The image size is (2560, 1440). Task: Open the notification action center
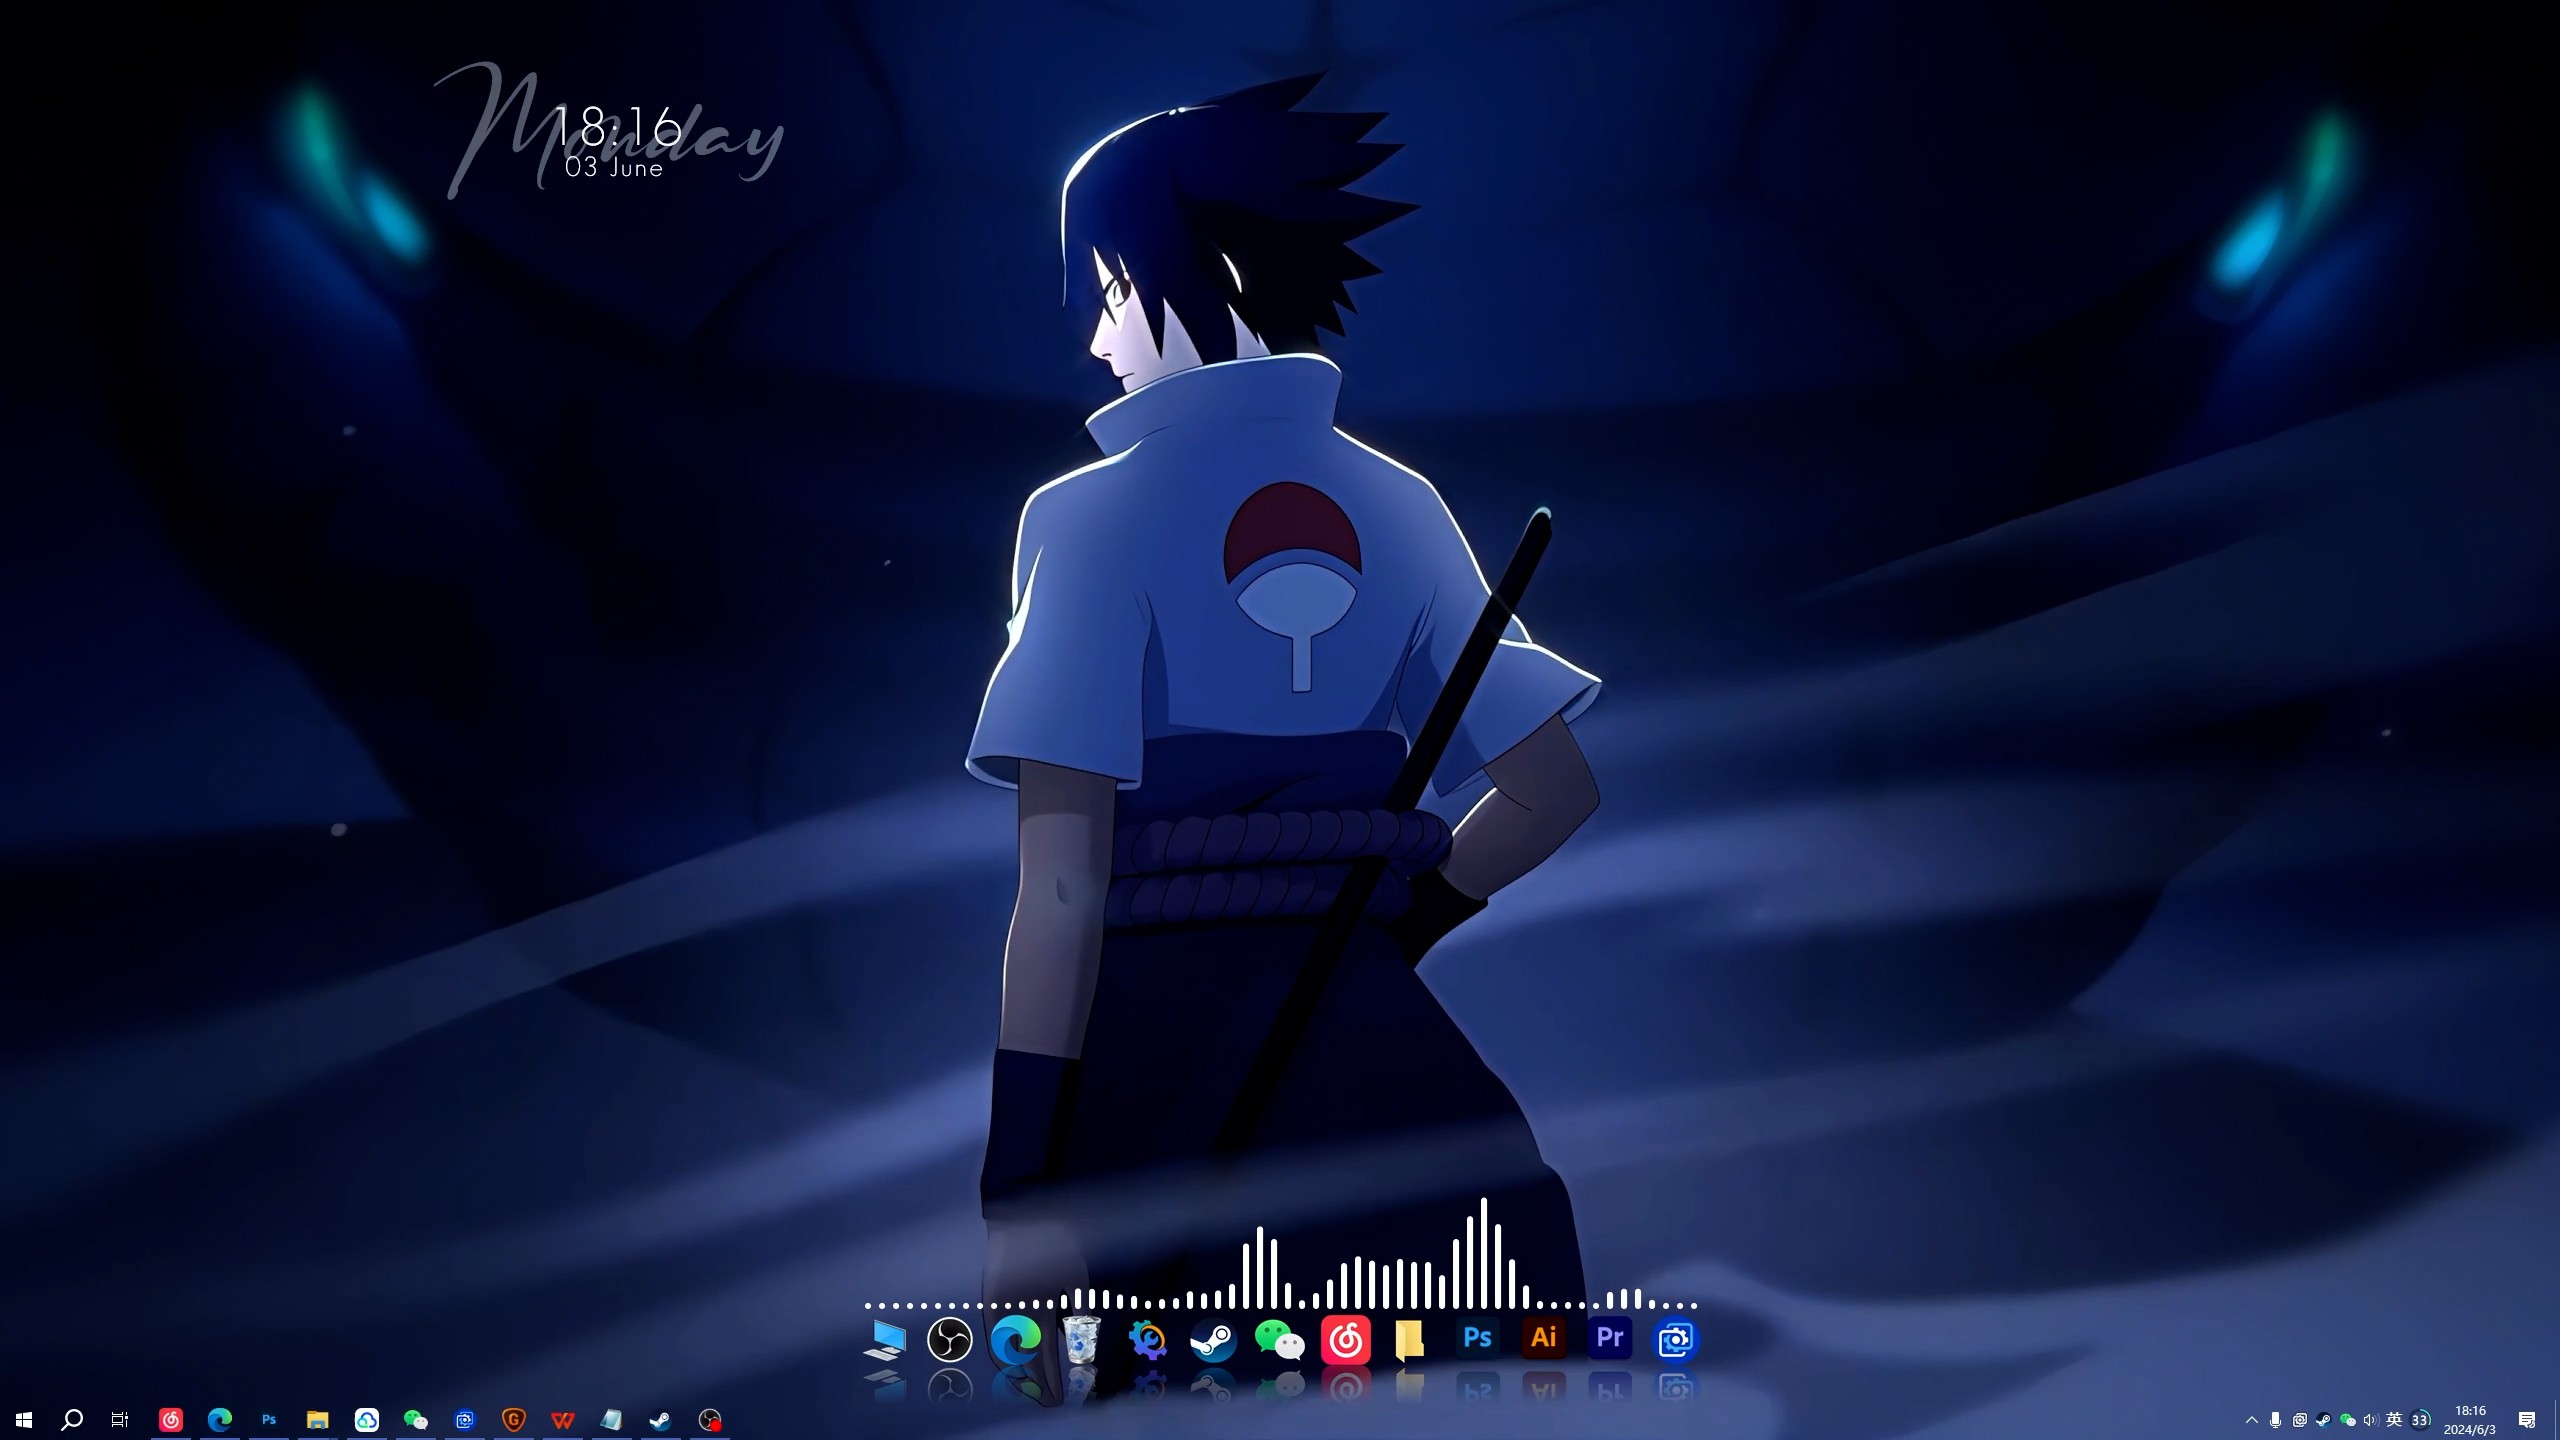[x=2527, y=1420]
